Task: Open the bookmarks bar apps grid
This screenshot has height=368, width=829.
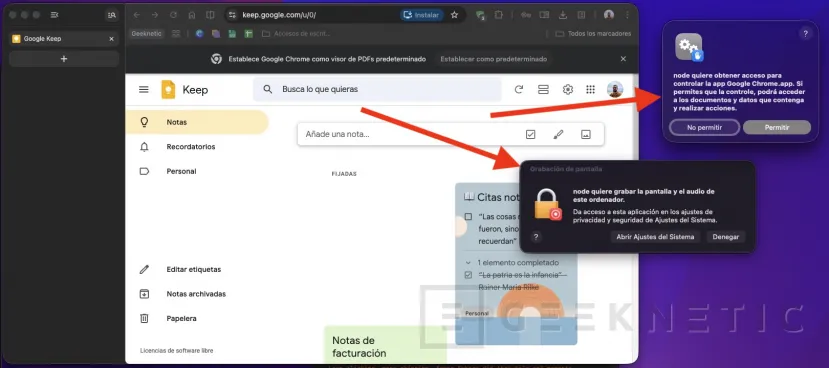Action: (176, 33)
